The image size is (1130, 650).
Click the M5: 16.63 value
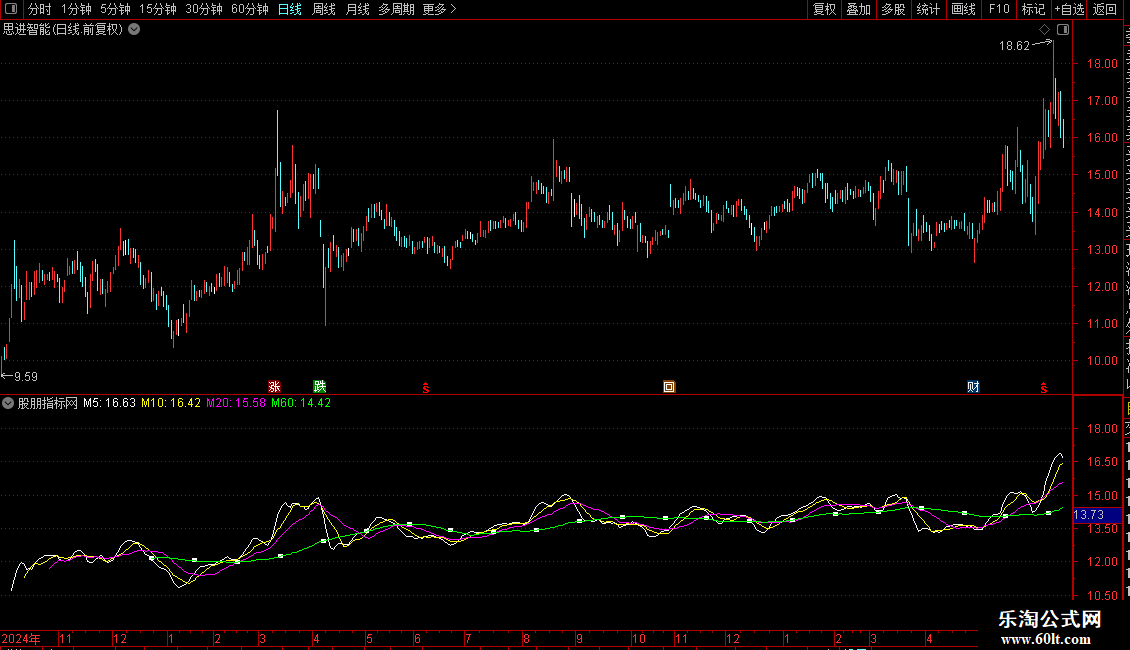(x=110, y=404)
